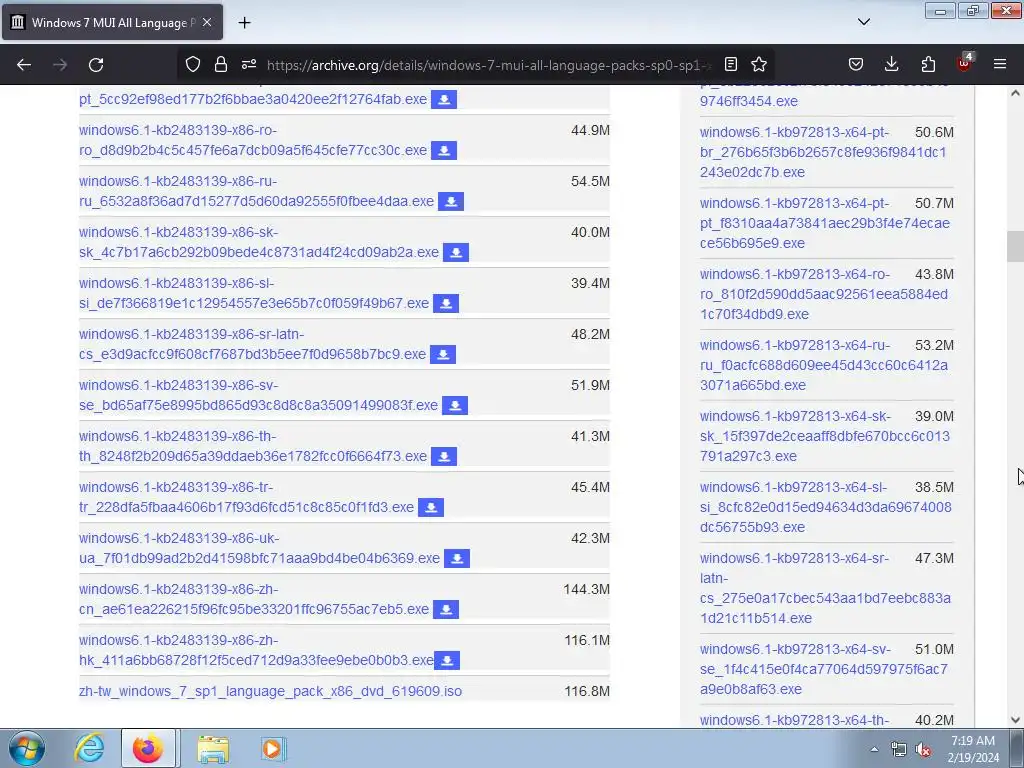1024x768 pixels.
Task: Click the page vertical scrollbar thumb
Action: click(x=1015, y=246)
